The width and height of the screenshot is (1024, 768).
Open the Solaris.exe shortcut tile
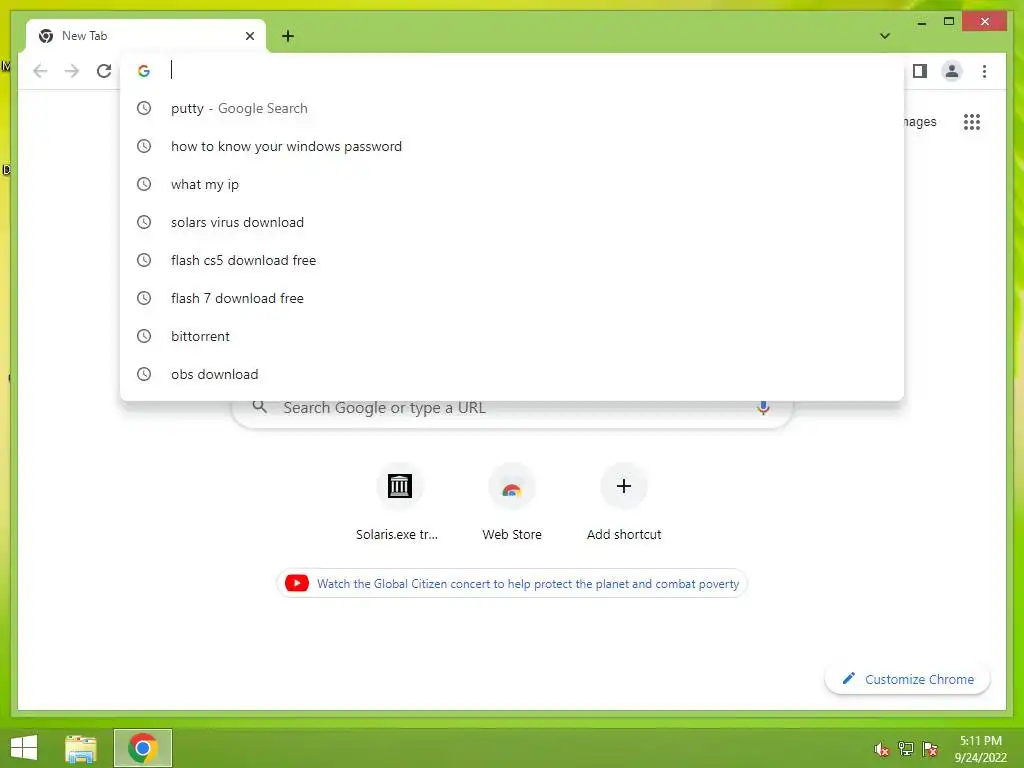pos(398,502)
